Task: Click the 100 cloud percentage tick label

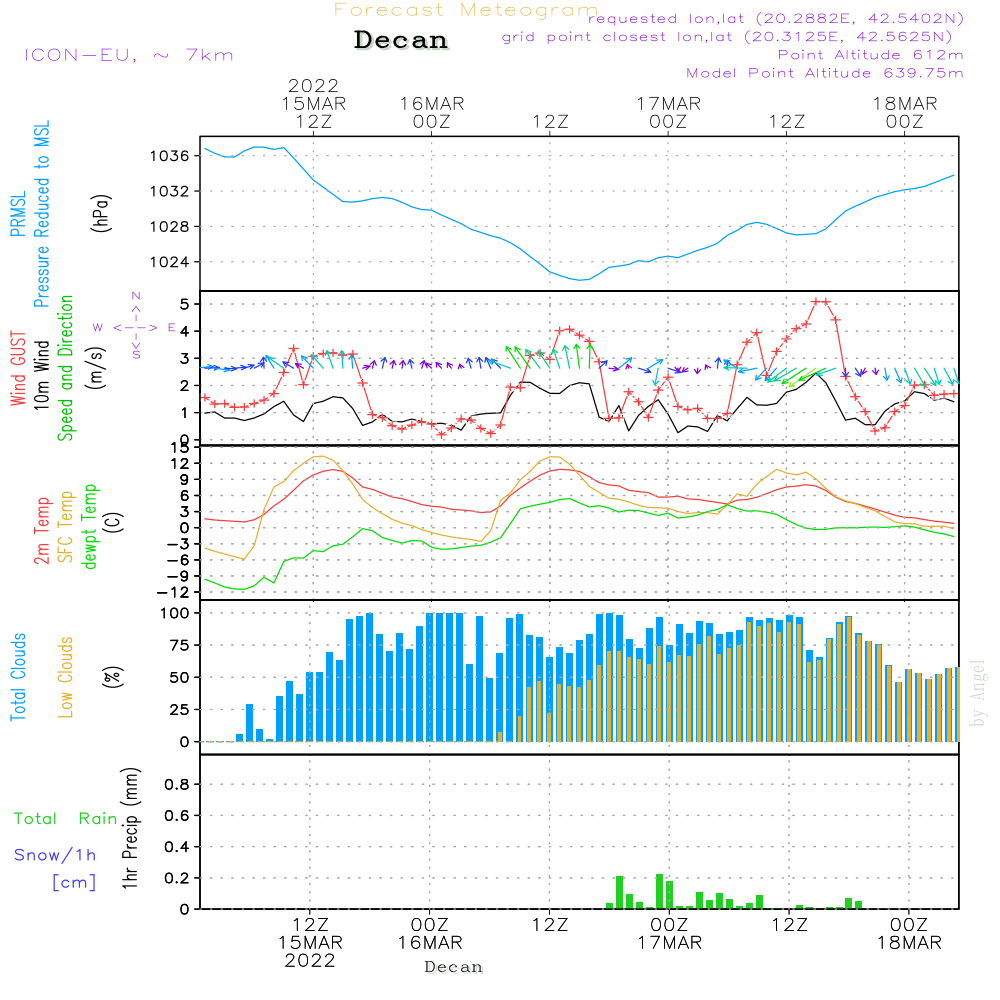Action: click(175, 614)
